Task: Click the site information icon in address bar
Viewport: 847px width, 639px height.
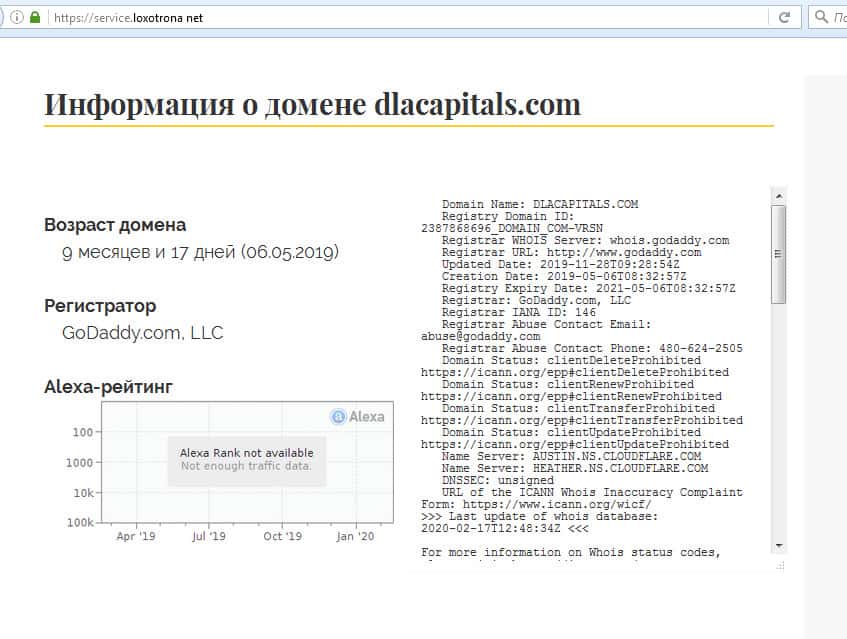Action: 17,17
